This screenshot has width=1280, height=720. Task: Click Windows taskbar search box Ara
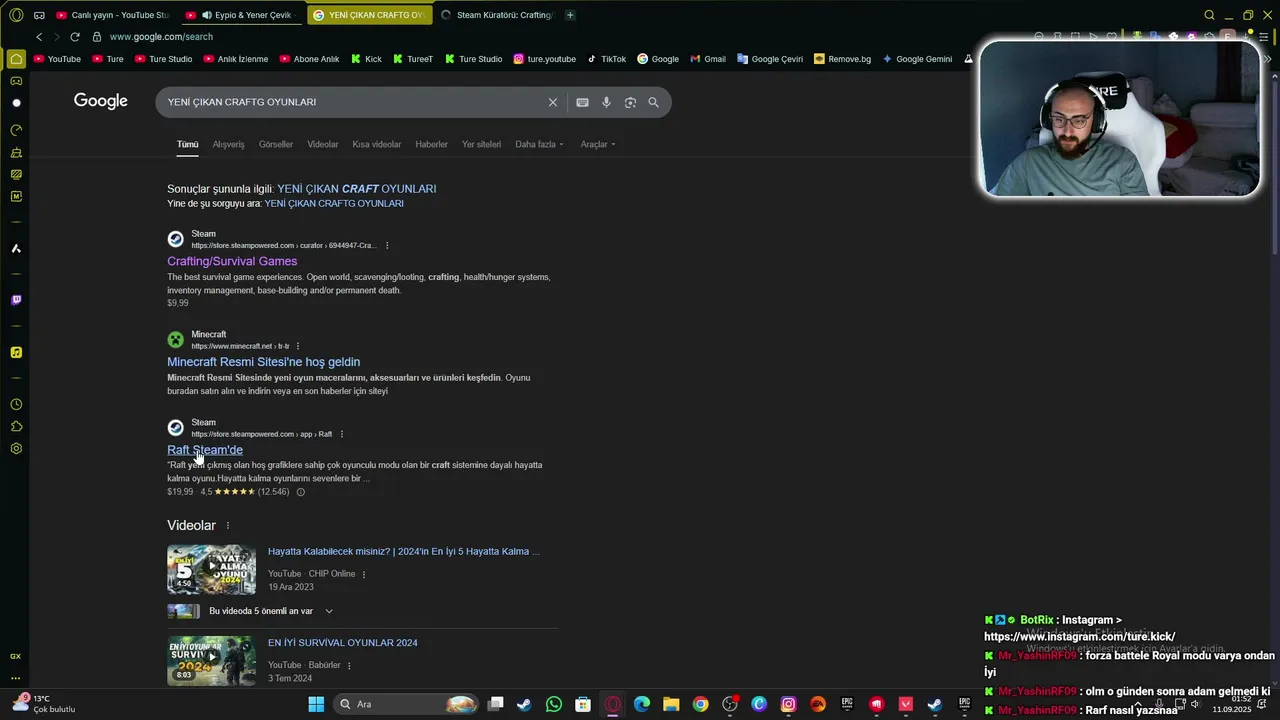(405, 704)
